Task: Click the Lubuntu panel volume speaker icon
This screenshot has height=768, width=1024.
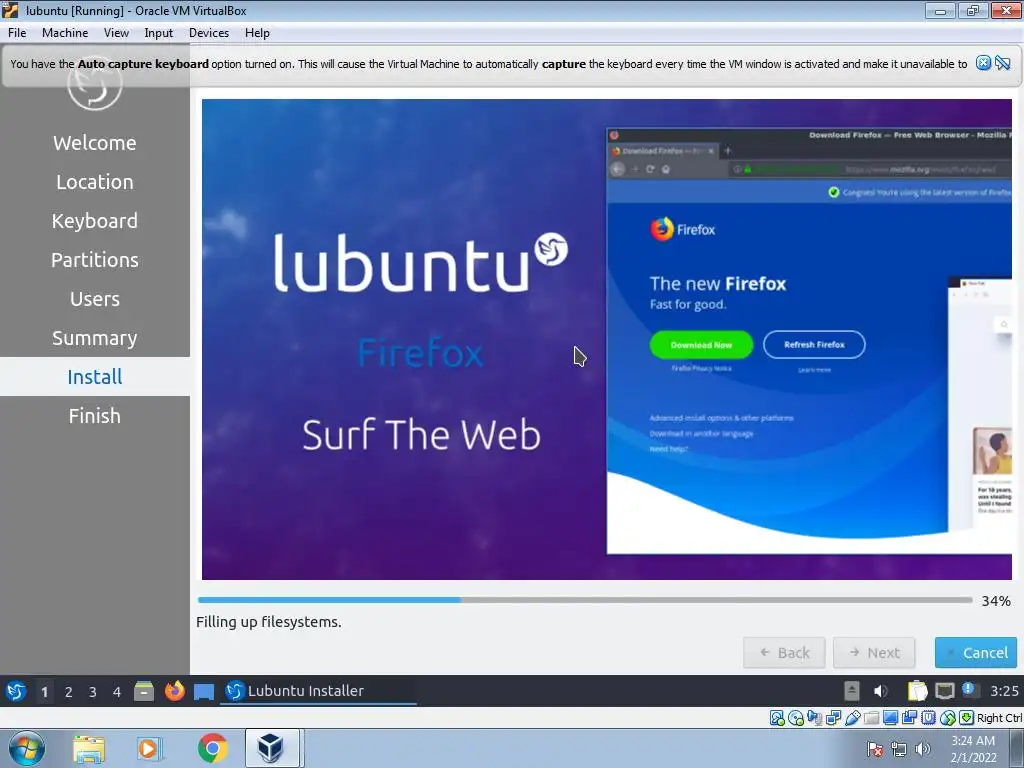Action: click(x=881, y=691)
